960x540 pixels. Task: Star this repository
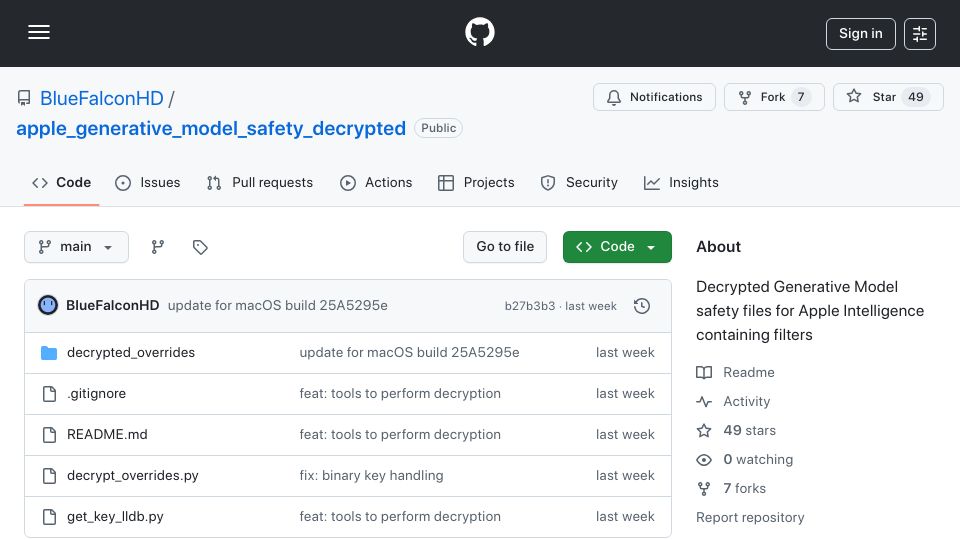(888, 97)
